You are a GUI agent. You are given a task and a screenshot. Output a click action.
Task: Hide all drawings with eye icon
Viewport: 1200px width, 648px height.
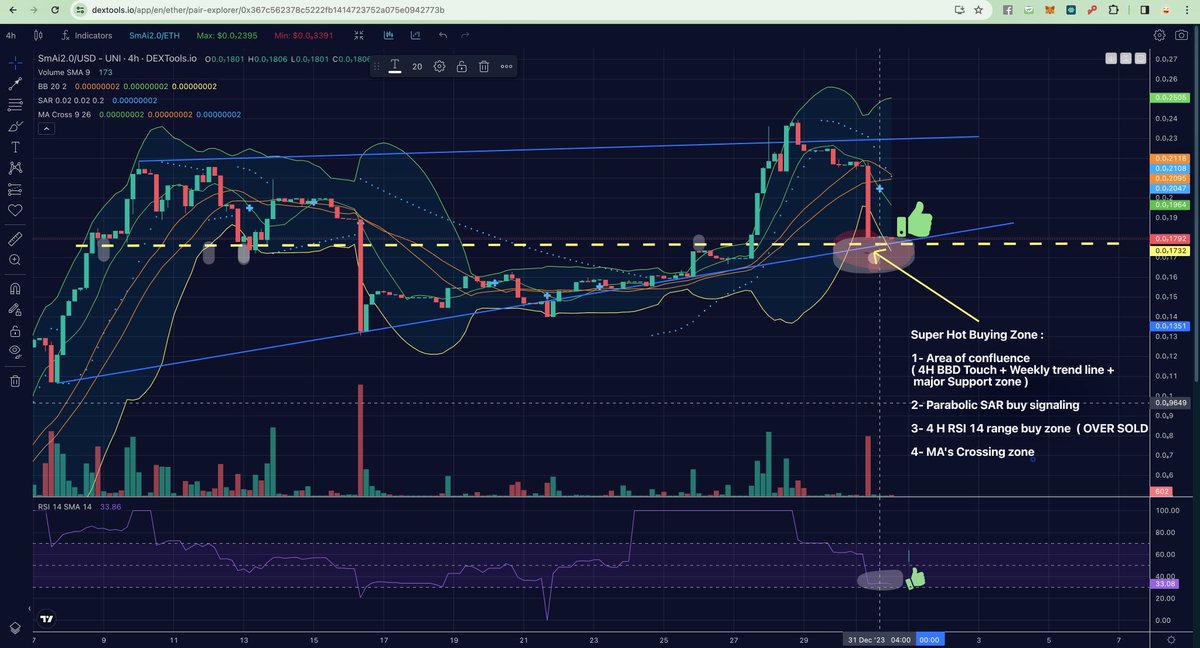click(14, 351)
